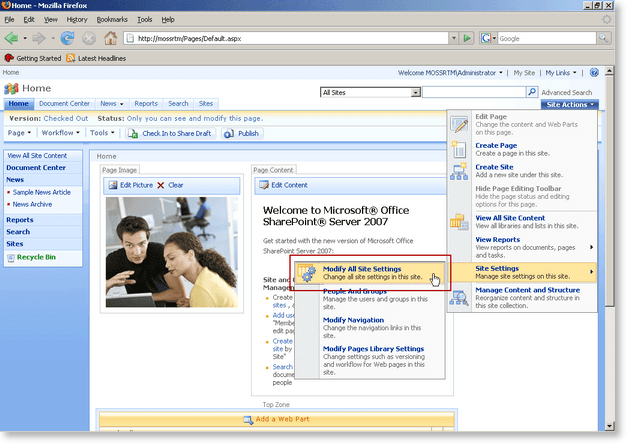This screenshot has width=627, height=444.
Task: Click the Advanced Search link
Action: 567,92
